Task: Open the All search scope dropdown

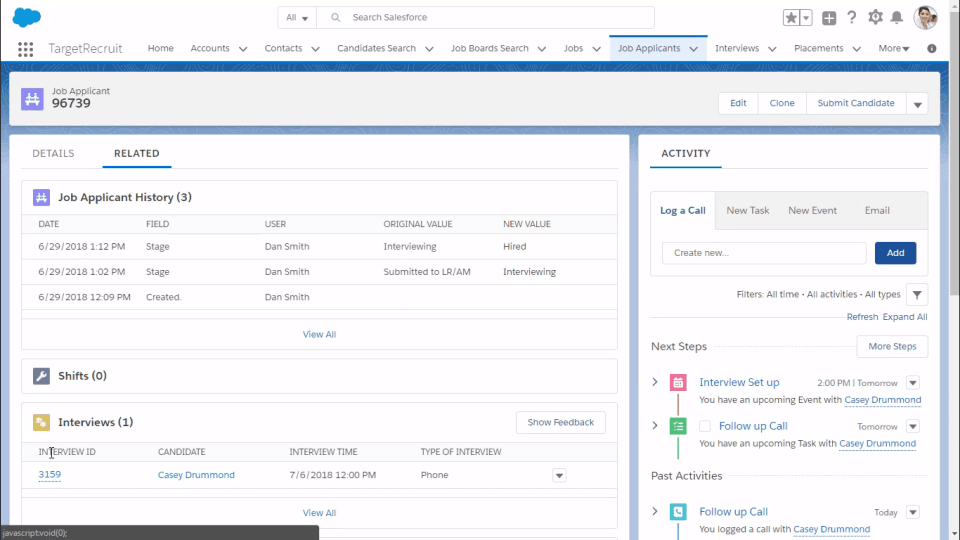Action: pos(297,18)
